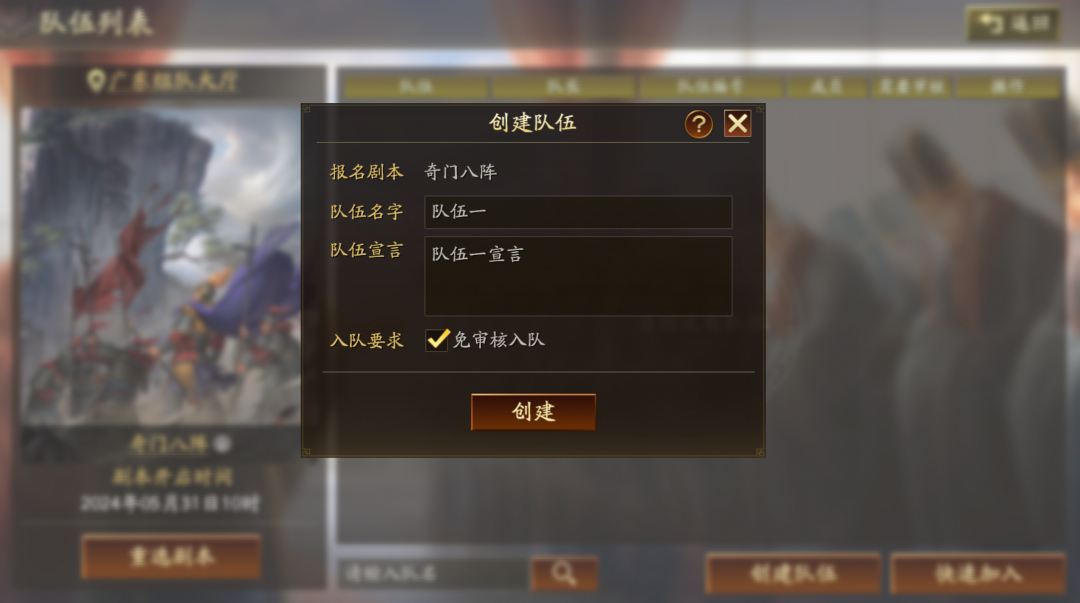Toggle the 免审核入队 checkbox
The image size is (1080, 603).
pyautogui.click(x=437, y=340)
